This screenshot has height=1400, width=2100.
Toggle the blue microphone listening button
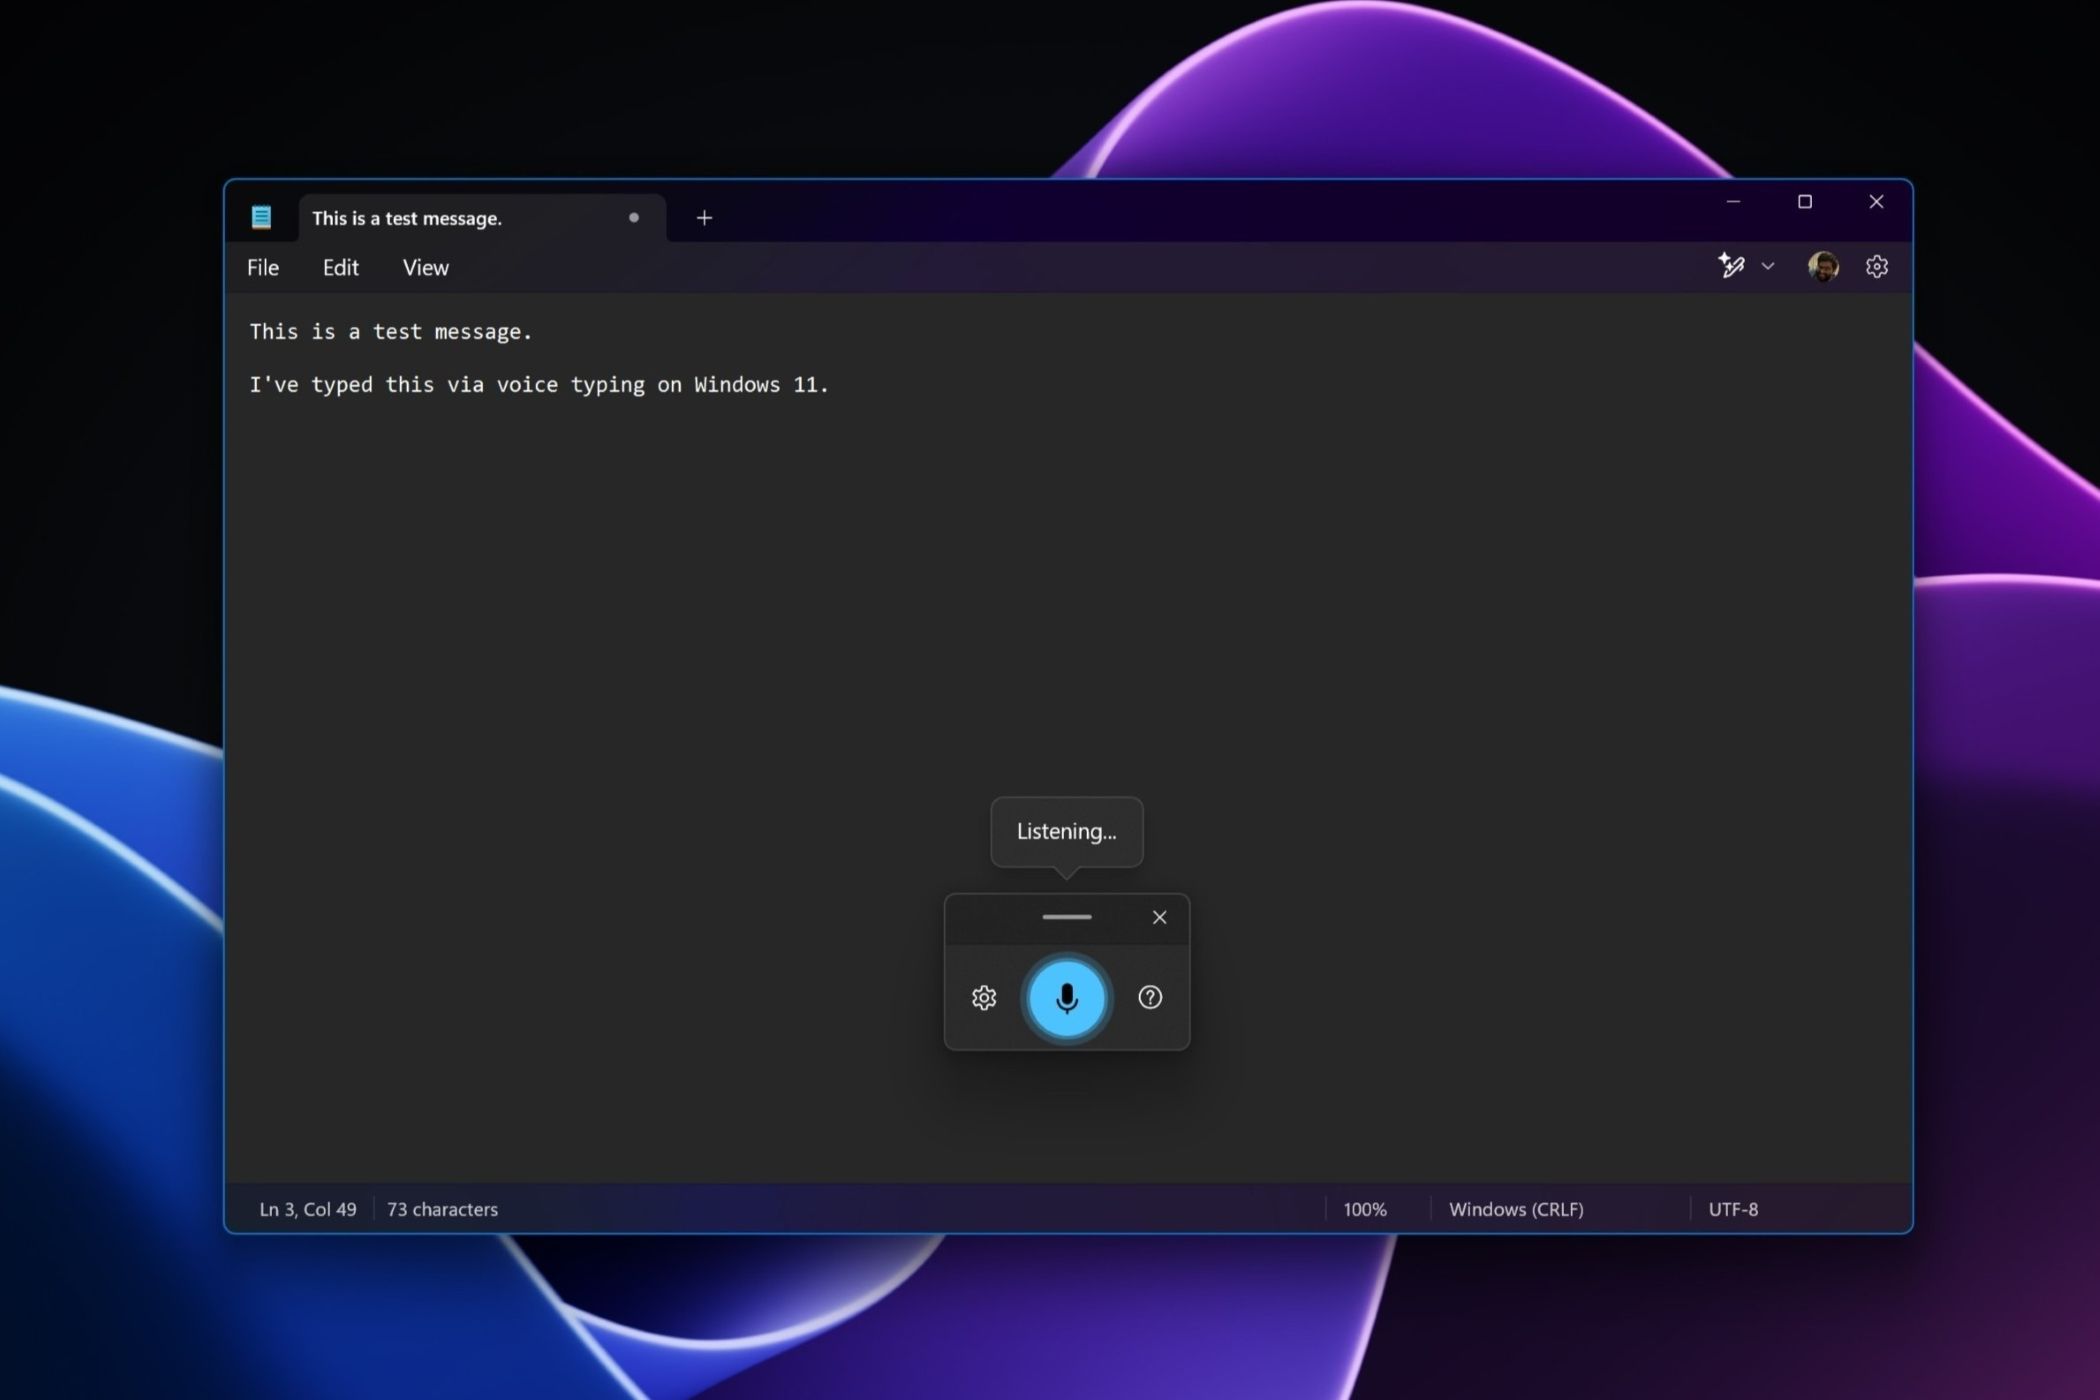click(1066, 998)
